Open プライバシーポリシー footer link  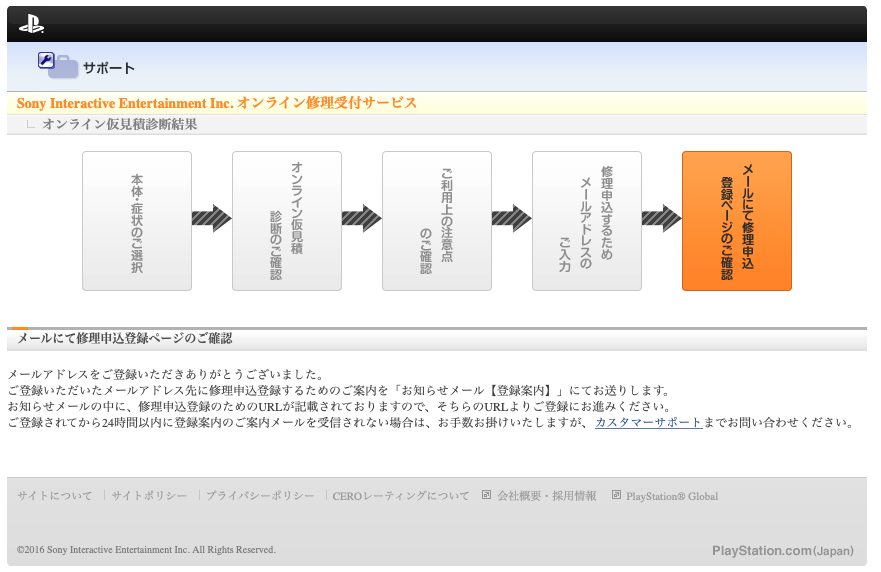[260, 496]
